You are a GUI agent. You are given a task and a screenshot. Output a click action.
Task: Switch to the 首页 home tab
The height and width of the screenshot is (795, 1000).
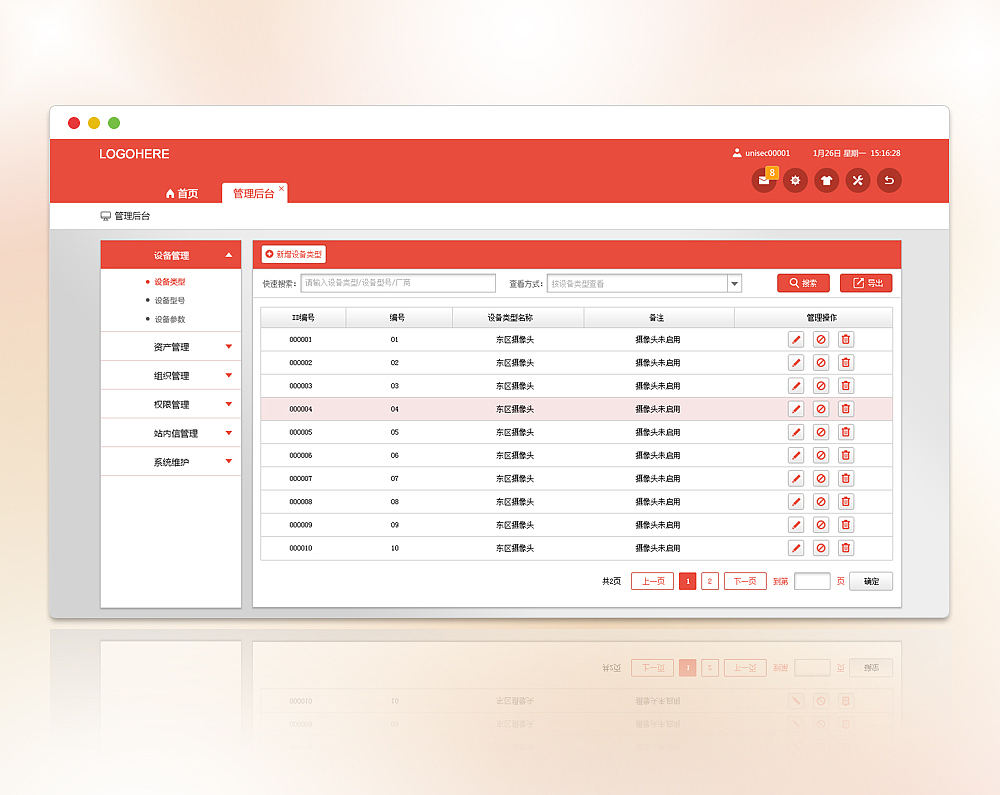tap(182, 193)
